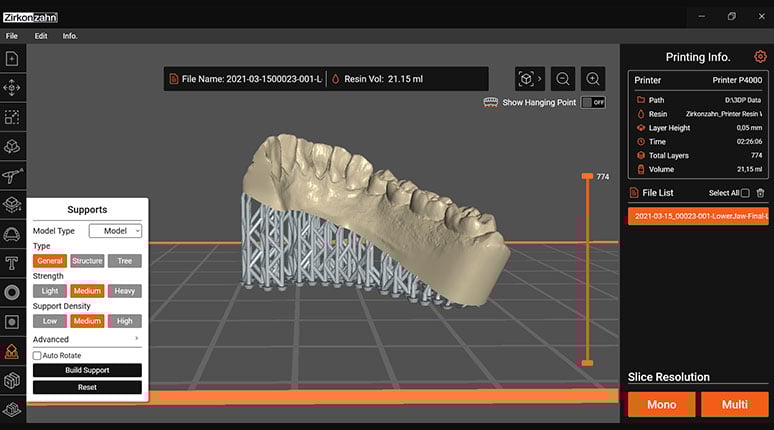Expand the Advanced supports section
The image size is (774, 430).
(87, 339)
